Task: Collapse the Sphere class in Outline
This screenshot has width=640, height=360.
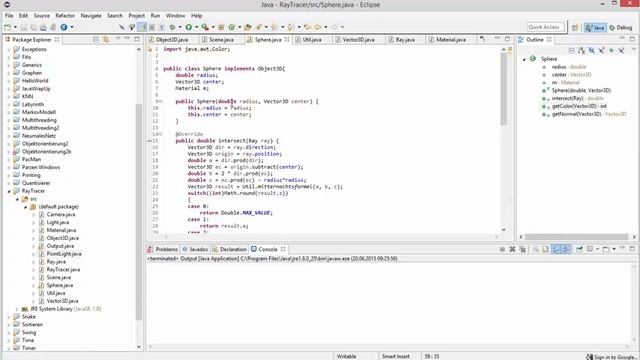Action: coord(524,59)
